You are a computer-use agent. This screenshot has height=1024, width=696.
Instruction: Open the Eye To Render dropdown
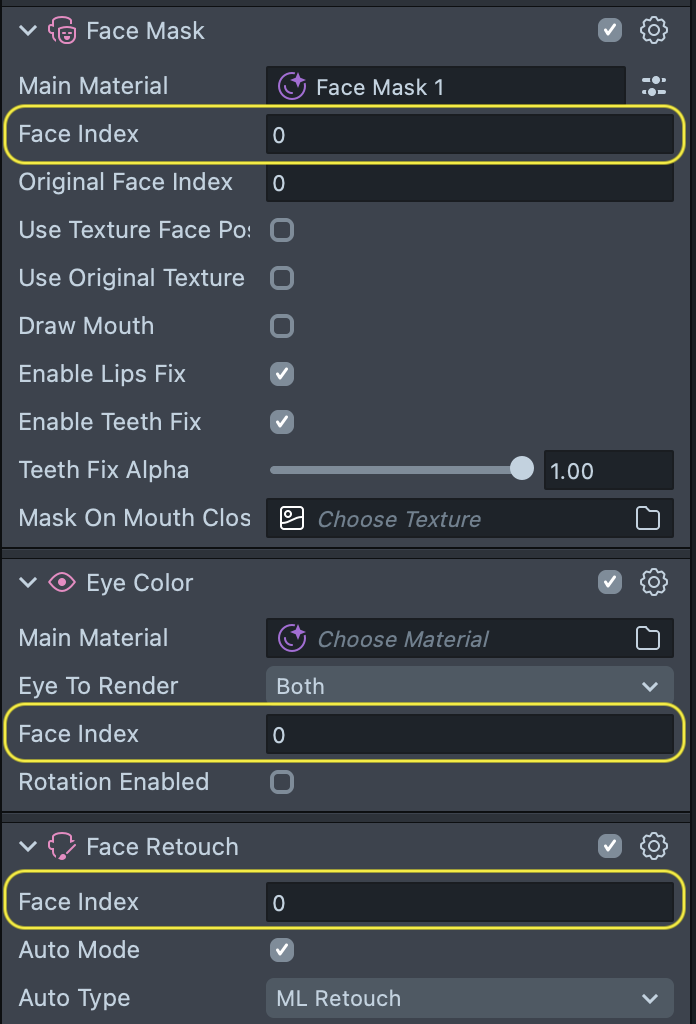[x=469, y=686]
